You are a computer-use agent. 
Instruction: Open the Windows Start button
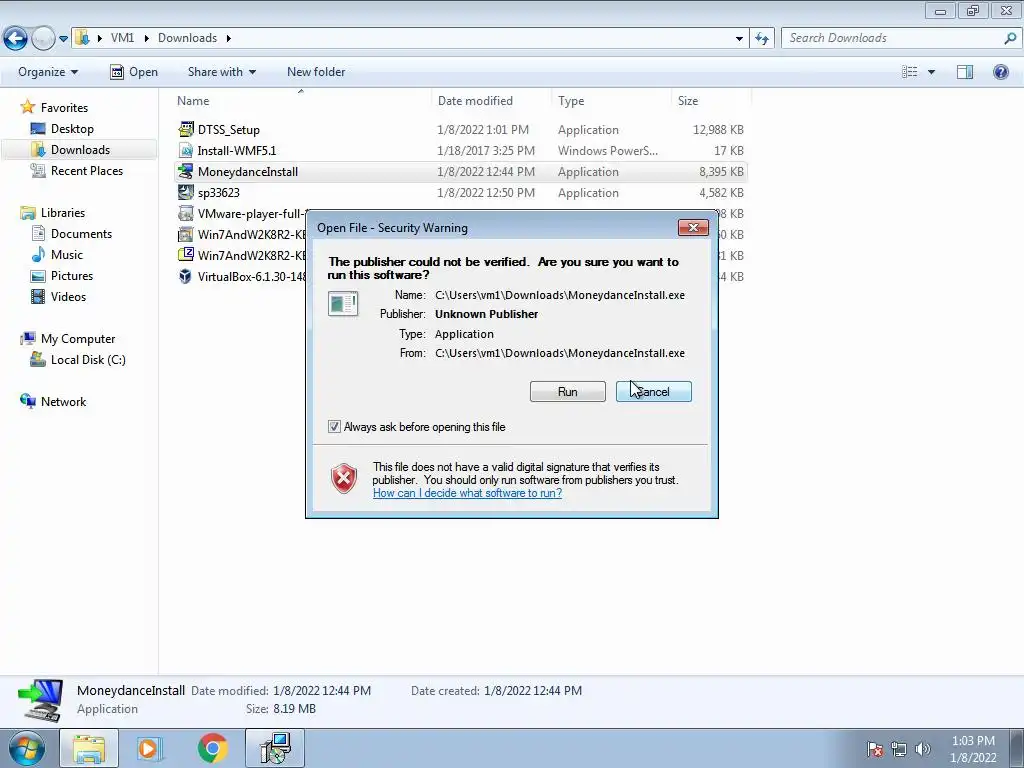(x=27, y=748)
